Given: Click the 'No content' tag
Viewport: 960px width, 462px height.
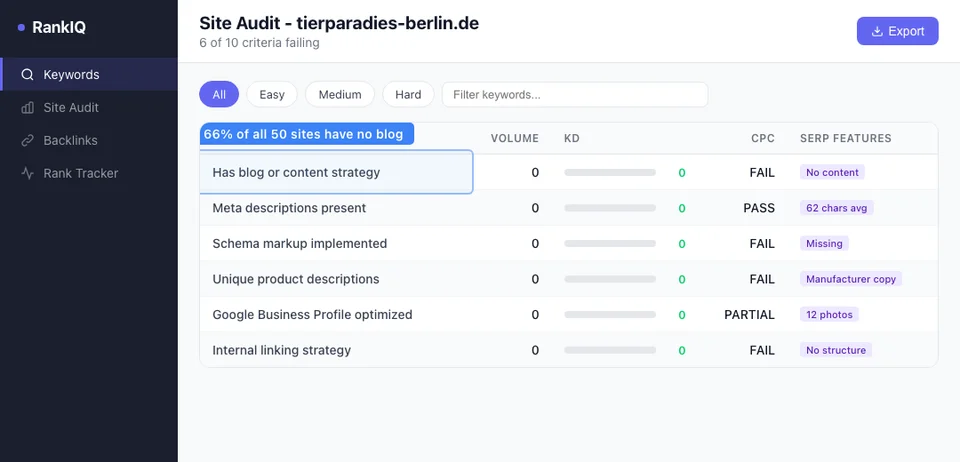Looking at the screenshot, I should tap(832, 173).
